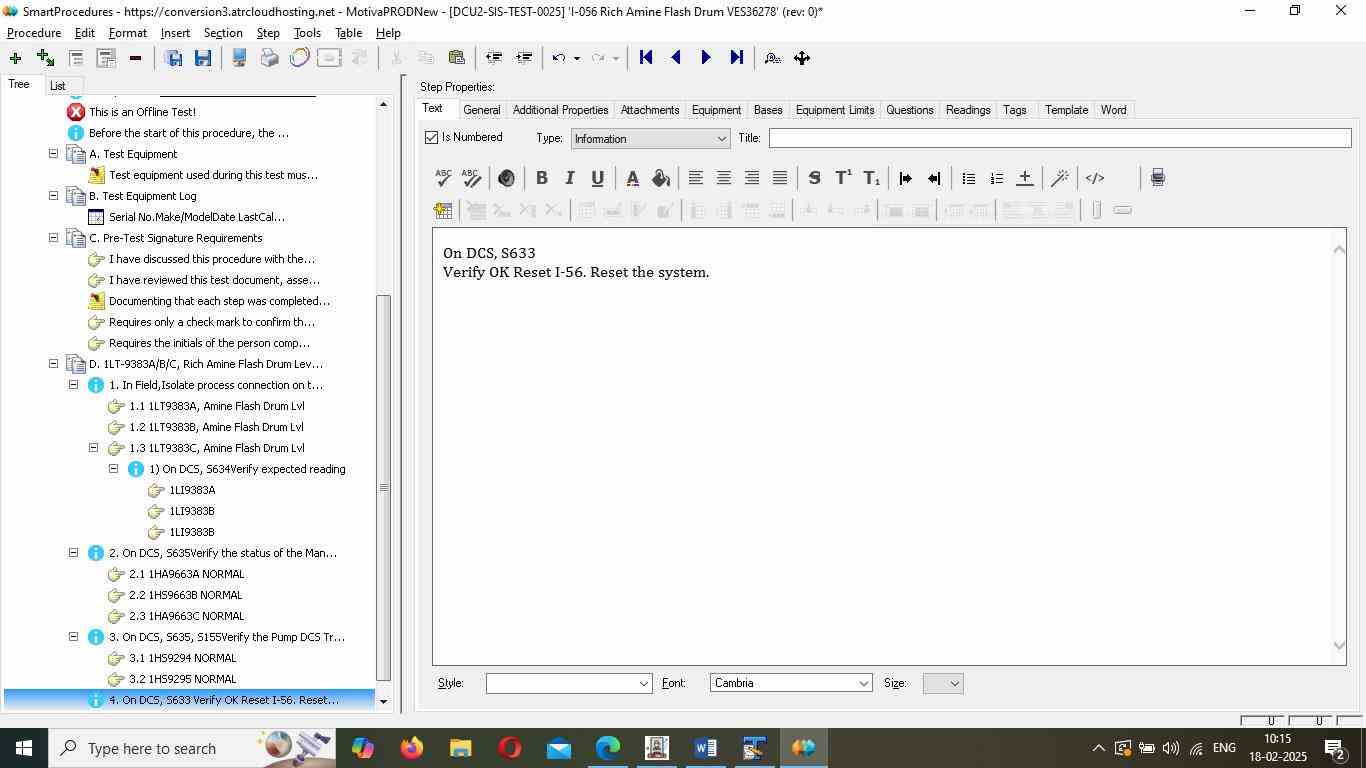
Task: Insert a new table icon
Action: [x=443, y=210]
